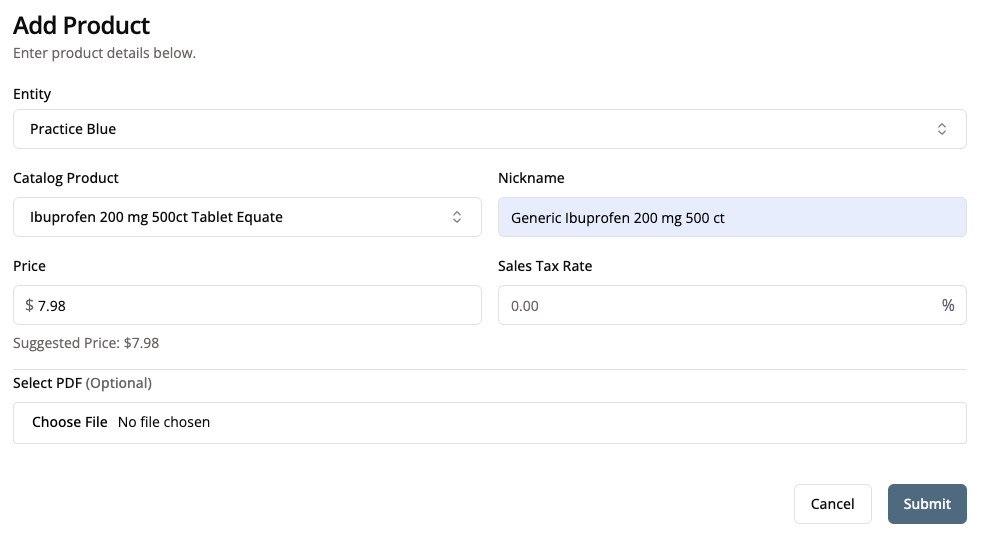Submit the Add Product form
This screenshot has width=981, height=534.
point(926,504)
